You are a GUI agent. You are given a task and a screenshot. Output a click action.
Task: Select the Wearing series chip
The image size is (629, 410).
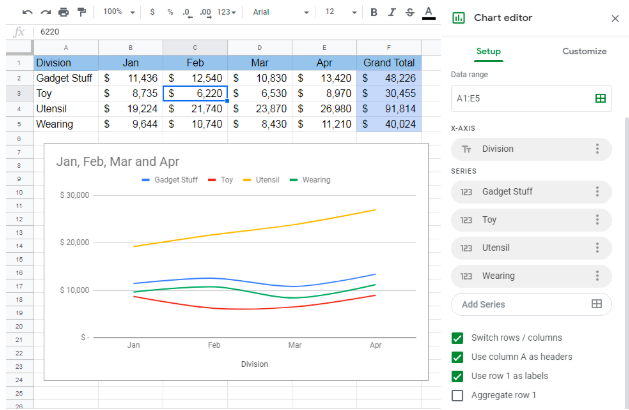point(531,276)
